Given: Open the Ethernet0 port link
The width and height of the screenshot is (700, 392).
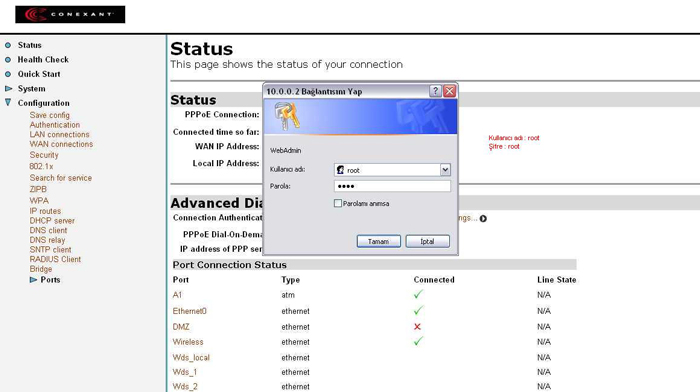Looking at the screenshot, I should pos(190,311).
